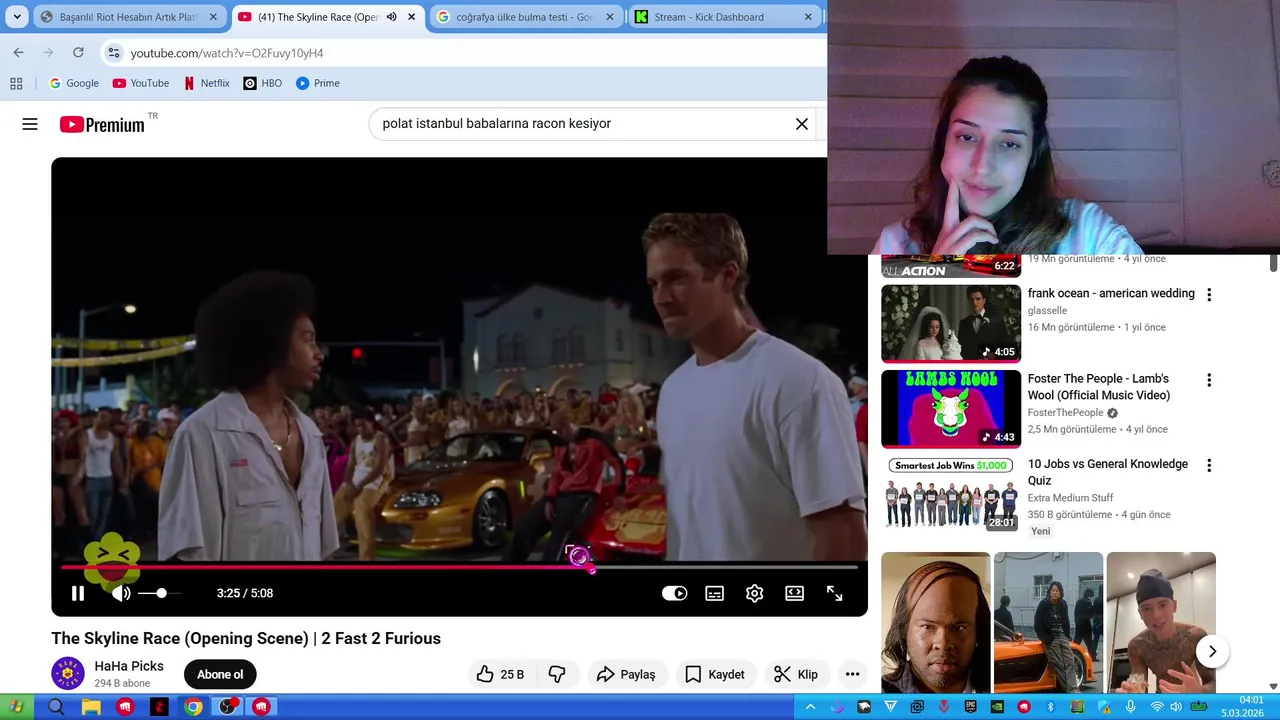This screenshot has height=720, width=1280.
Task: Mute the YouTube tab audio icon
Action: pyautogui.click(x=391, y=17)
